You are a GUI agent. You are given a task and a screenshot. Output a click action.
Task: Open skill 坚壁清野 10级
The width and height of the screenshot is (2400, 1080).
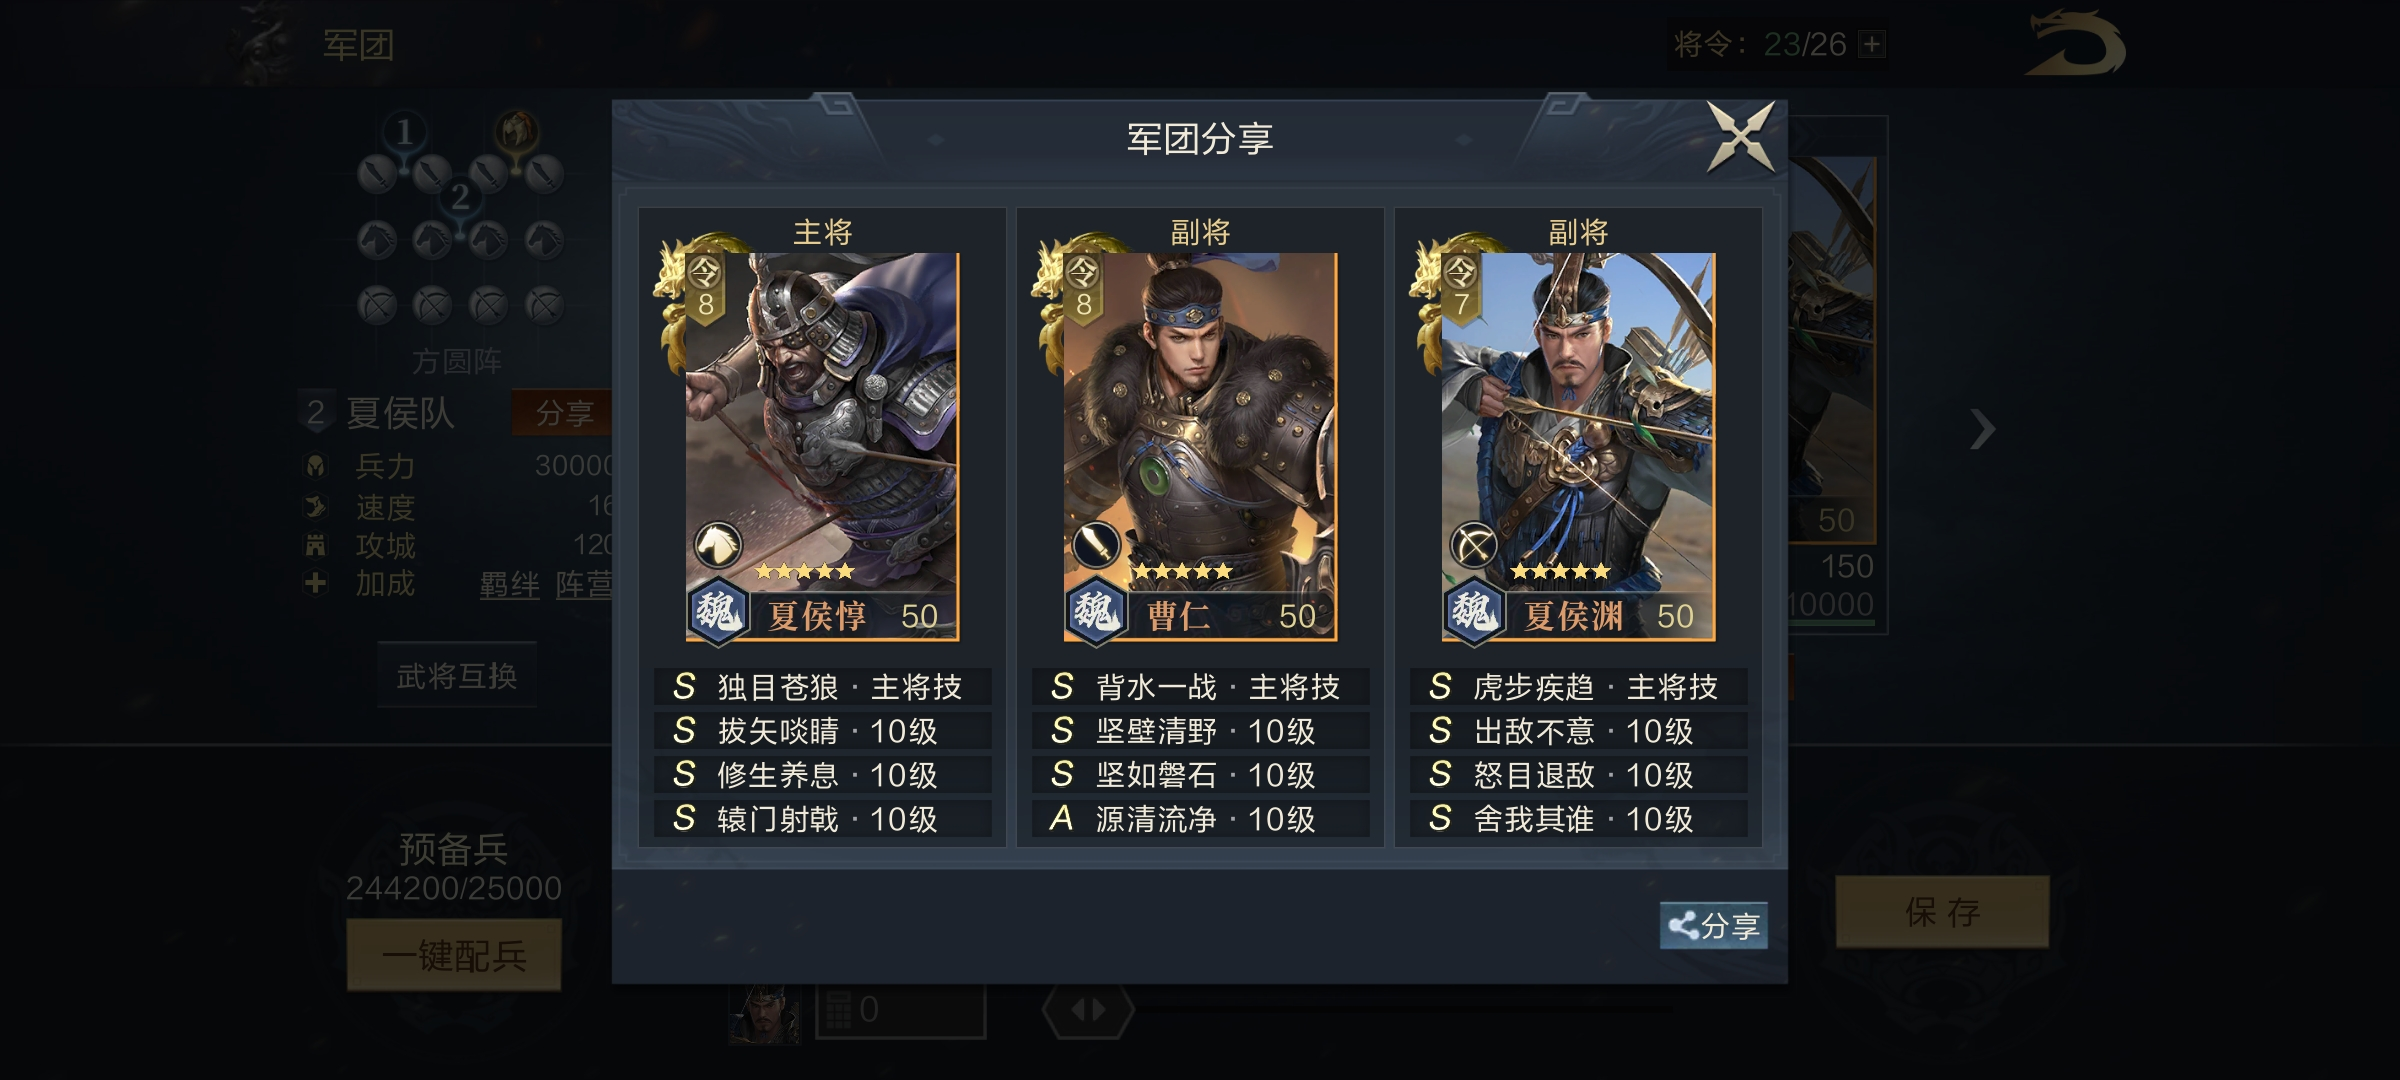click(x=1200, y=731)
